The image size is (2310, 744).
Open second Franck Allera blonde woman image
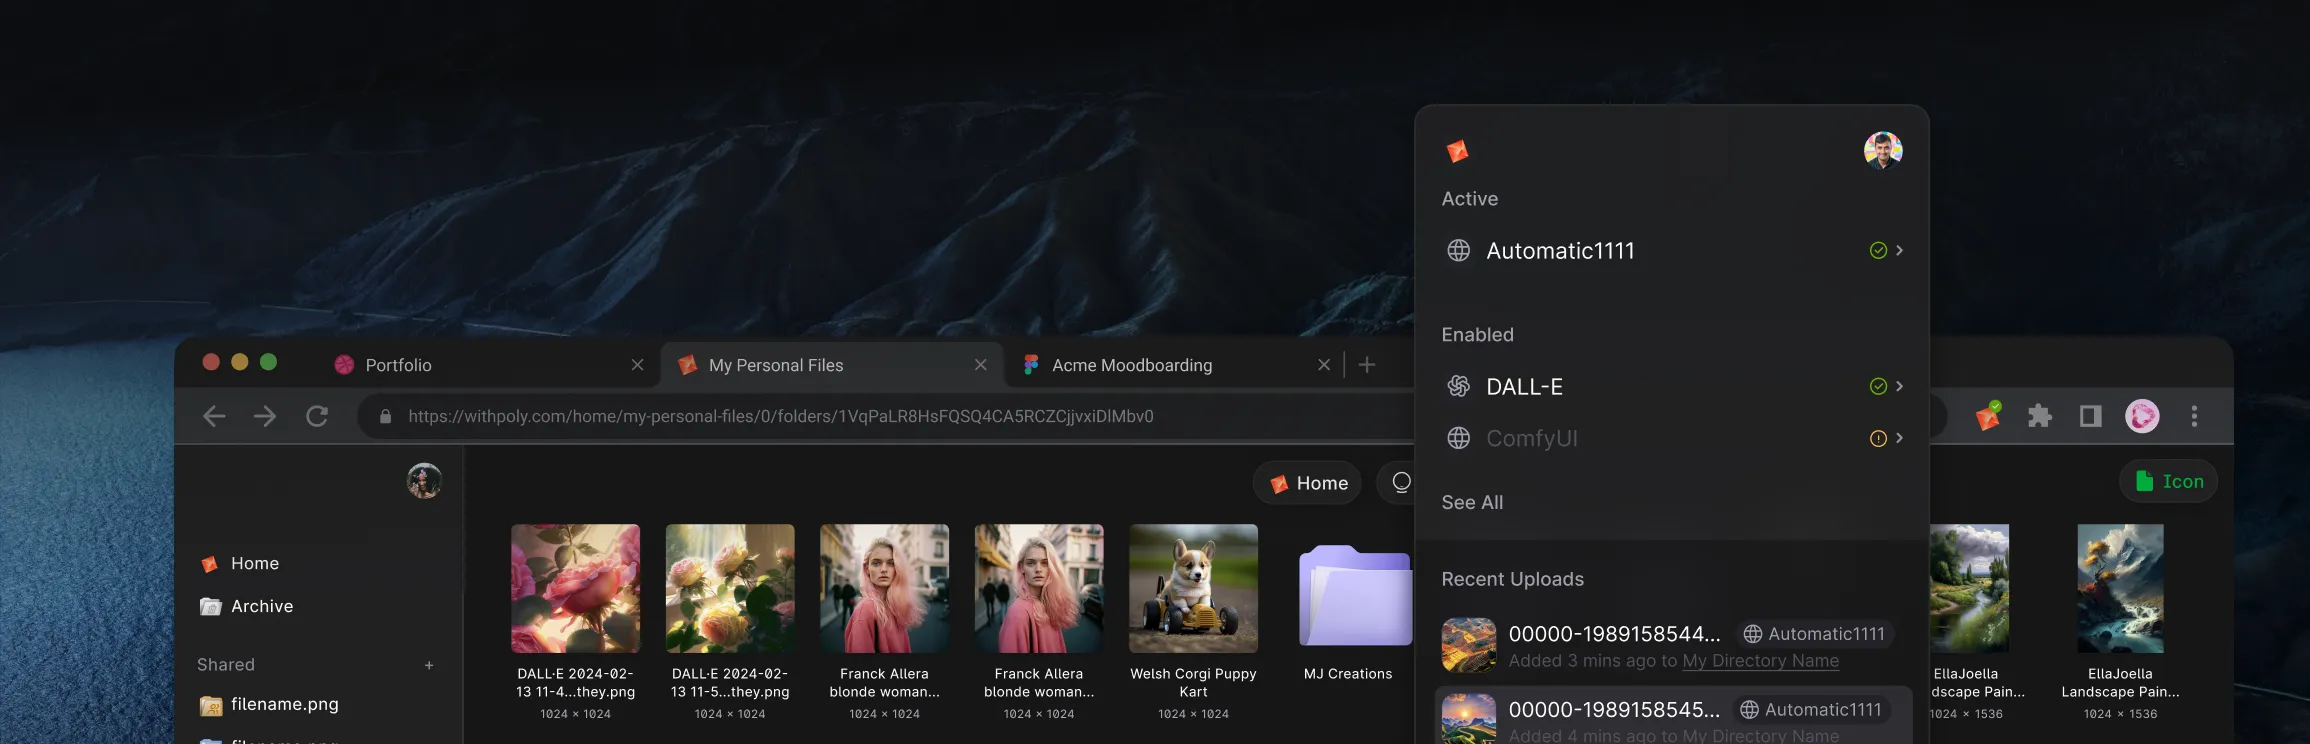coord(1039,589)
